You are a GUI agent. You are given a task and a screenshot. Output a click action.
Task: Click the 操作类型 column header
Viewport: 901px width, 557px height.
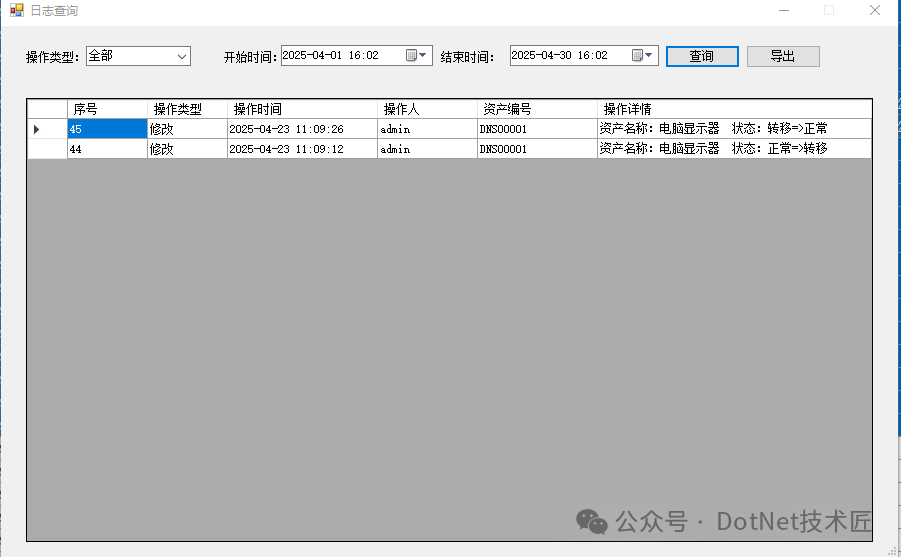point(187,109)
